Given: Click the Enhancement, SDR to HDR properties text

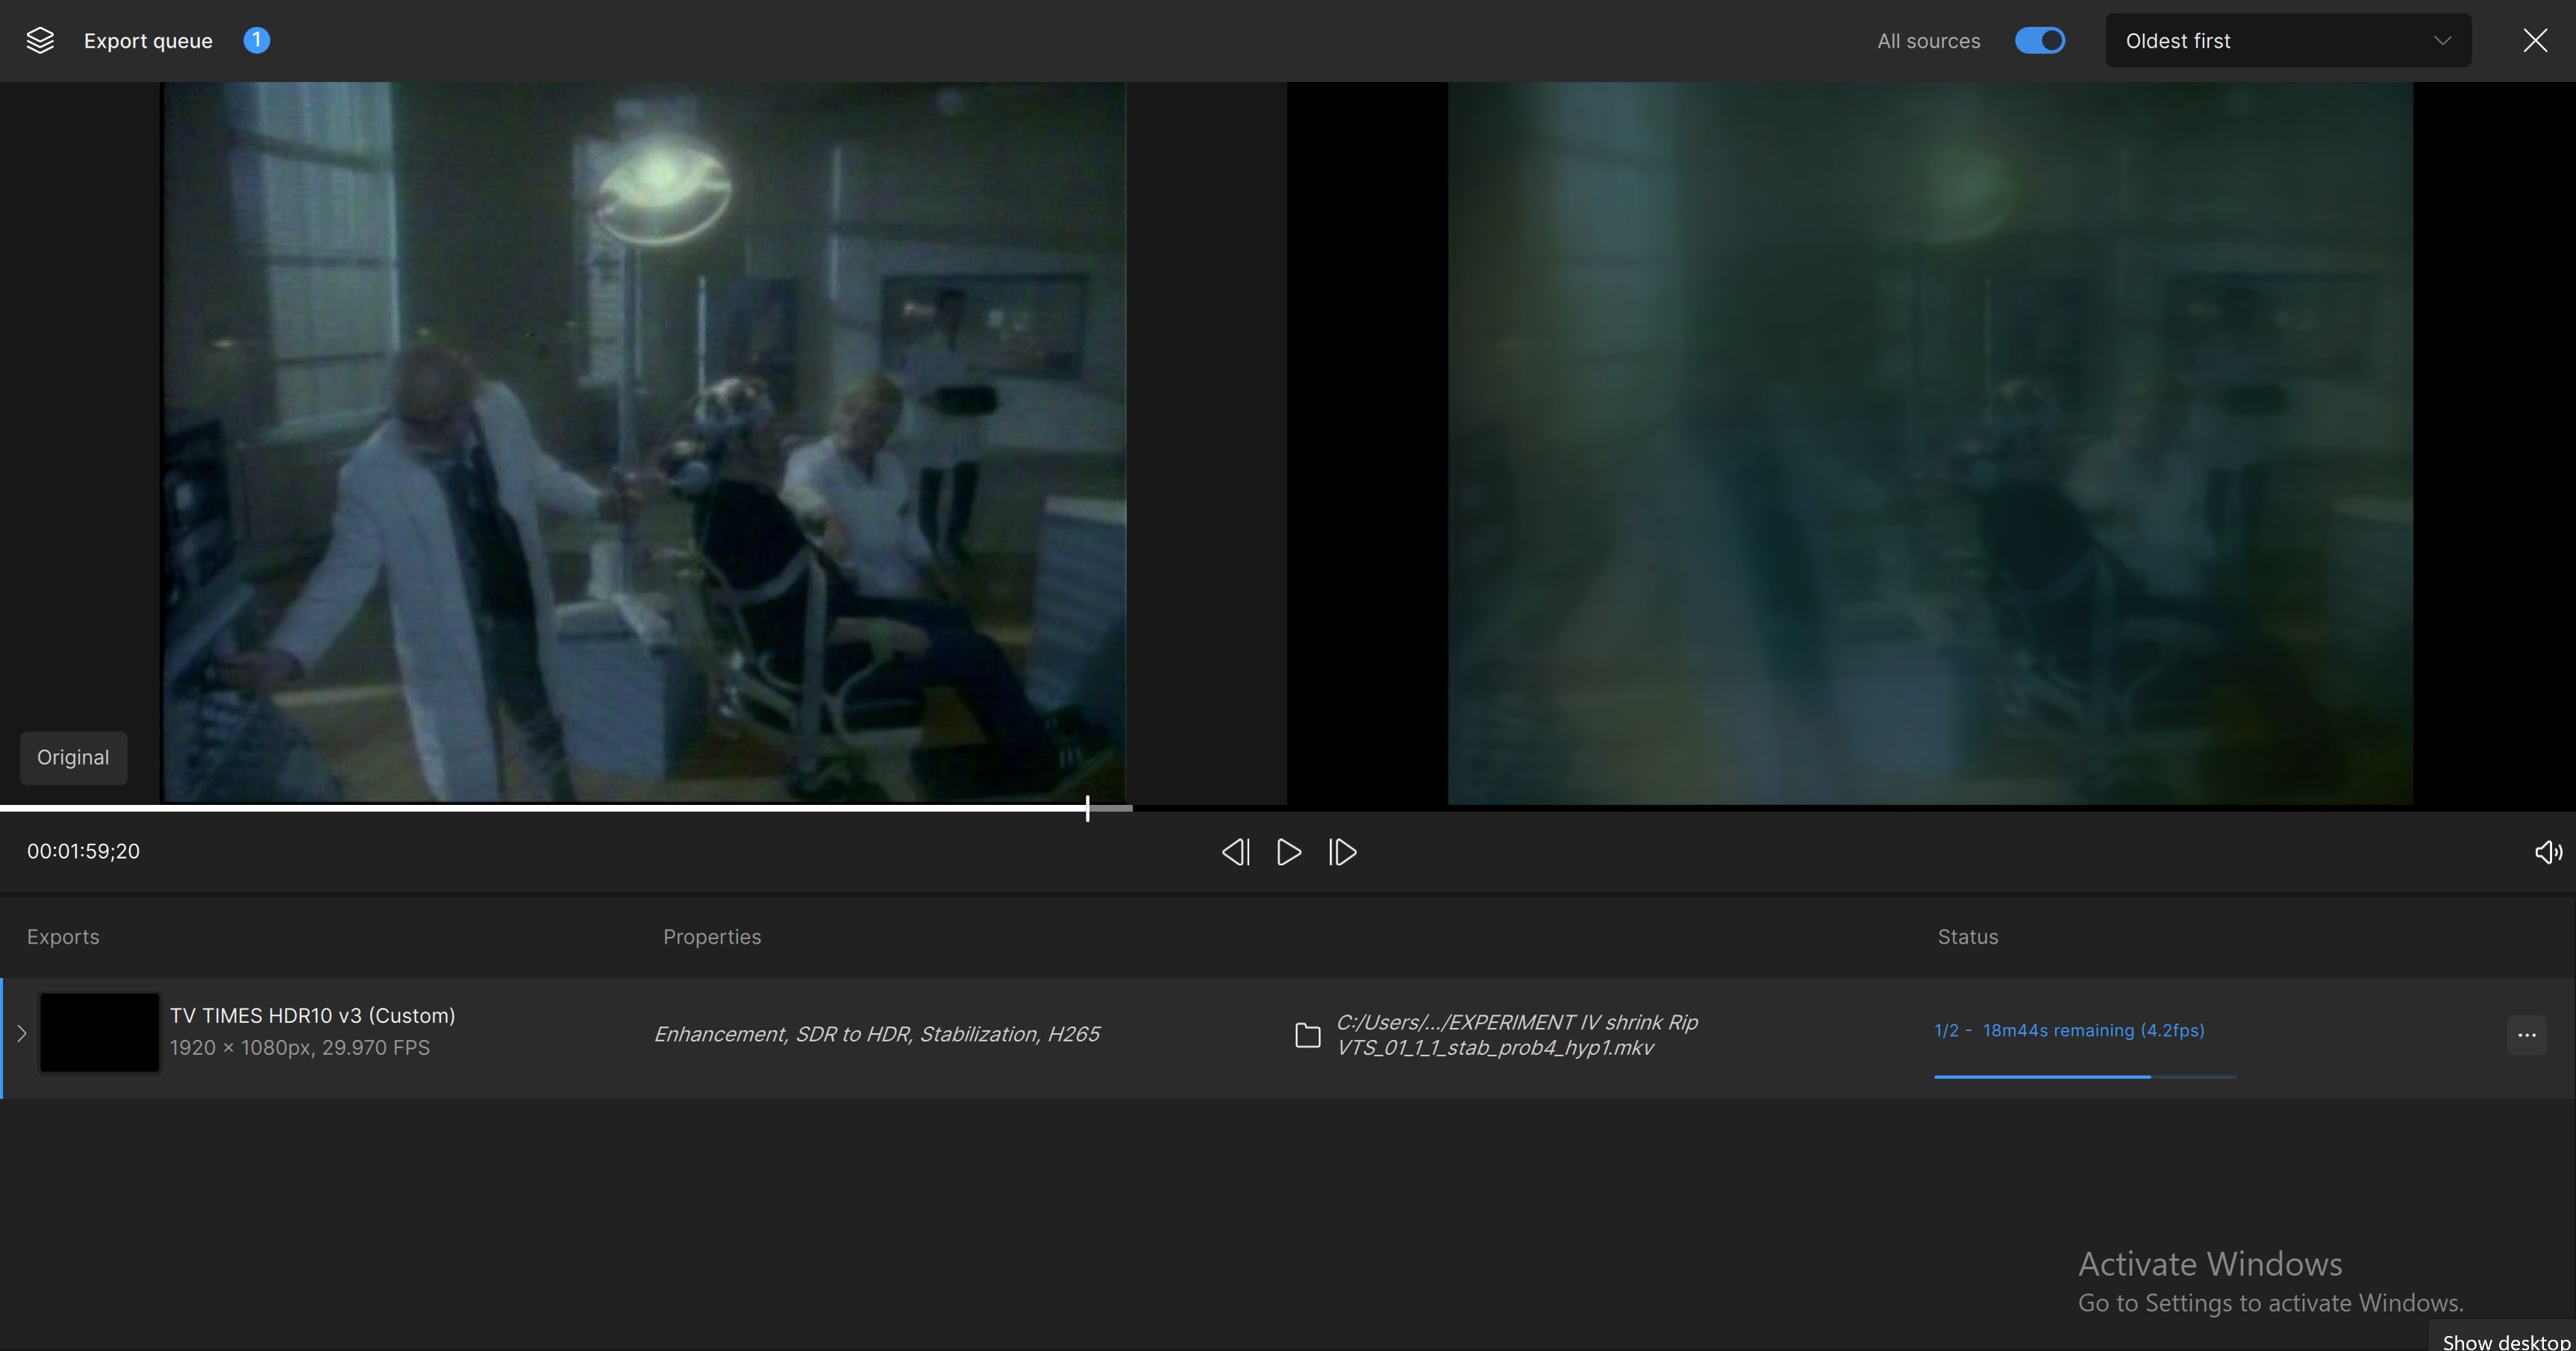Looking at the screenshot, I should 877,1035.
